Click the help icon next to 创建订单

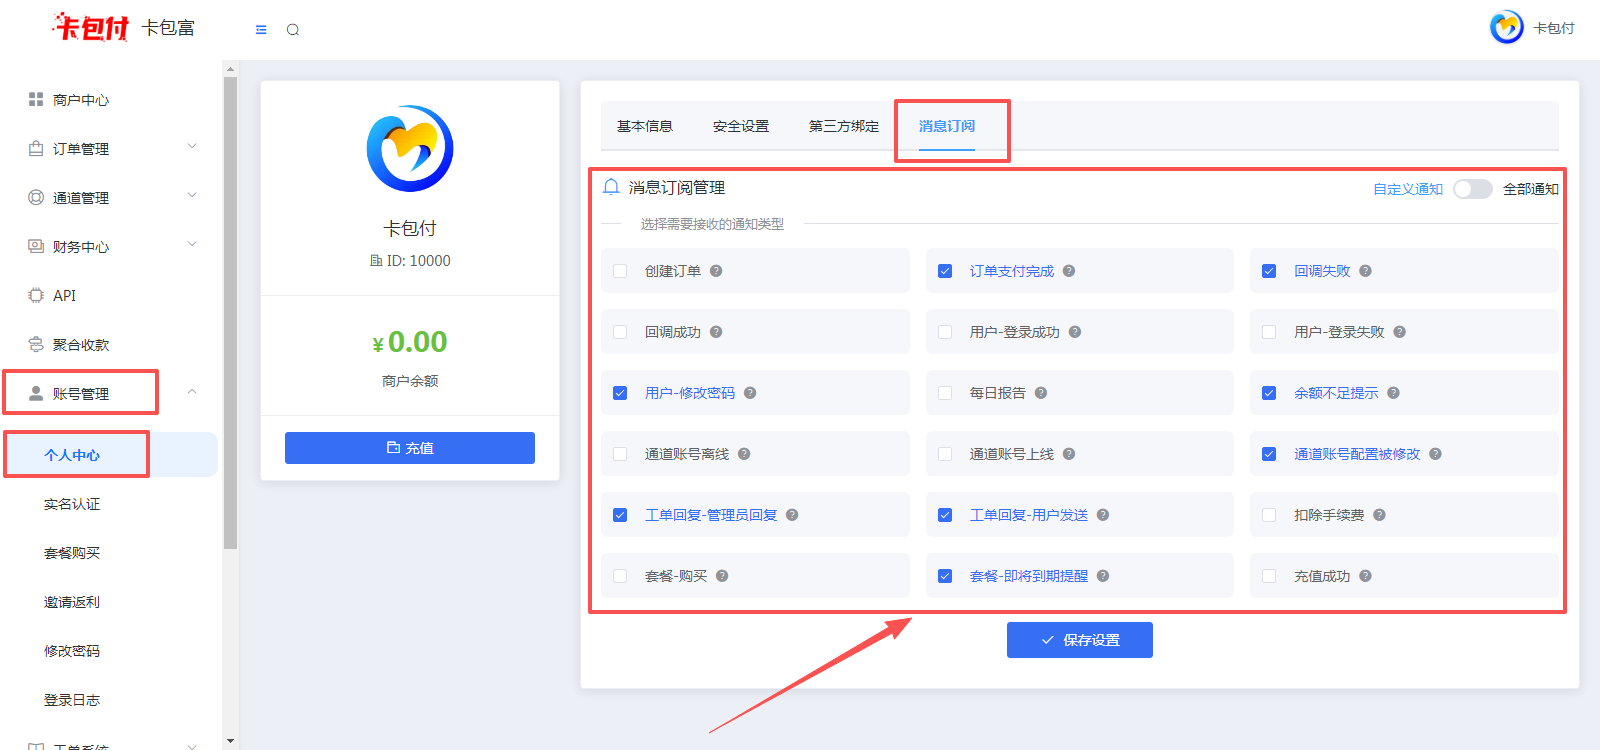click(716, 271)
